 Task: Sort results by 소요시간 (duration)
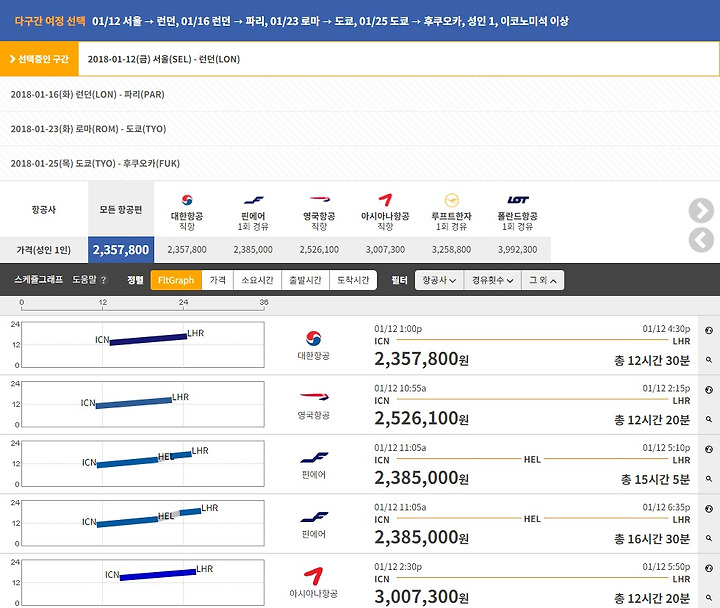coord(256,280)
